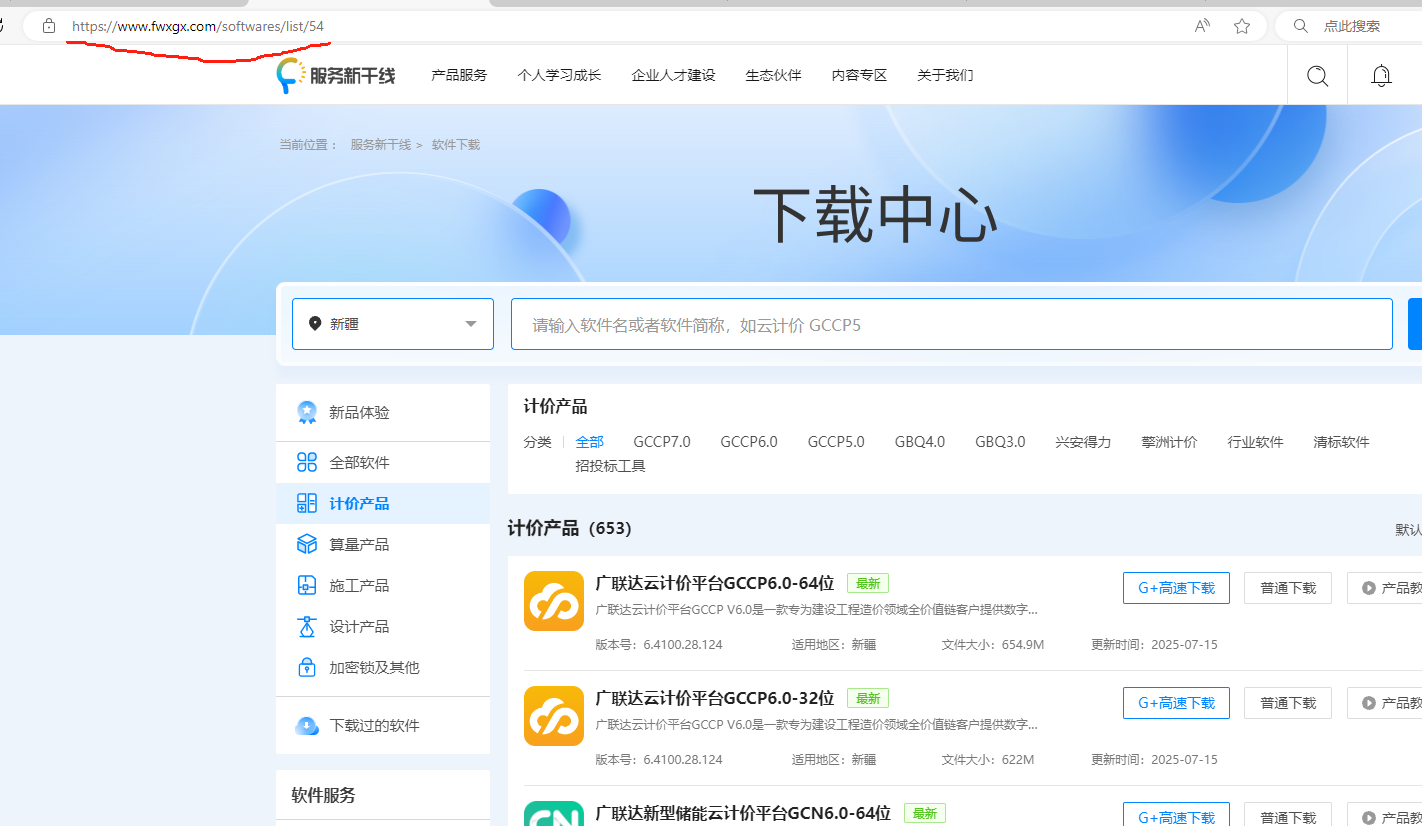Click the 服务新干线 breadcrumb link

point(380,145)
